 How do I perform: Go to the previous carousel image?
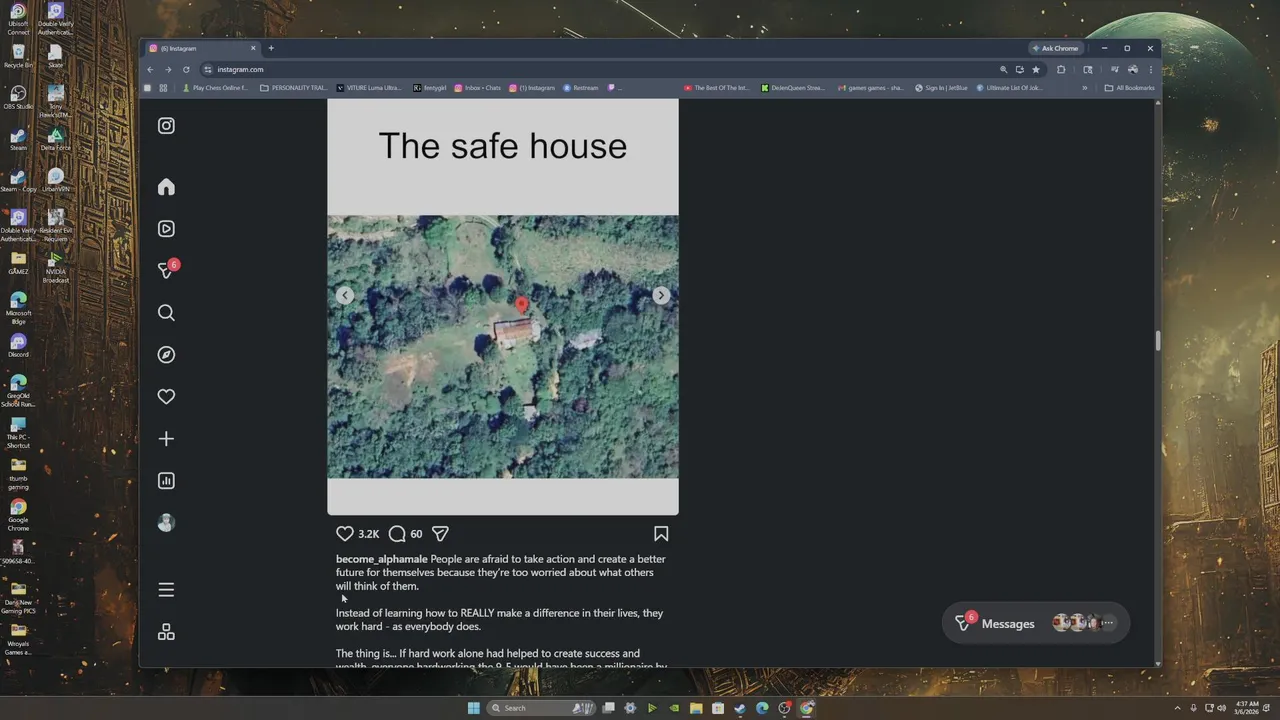pos(345,295)
